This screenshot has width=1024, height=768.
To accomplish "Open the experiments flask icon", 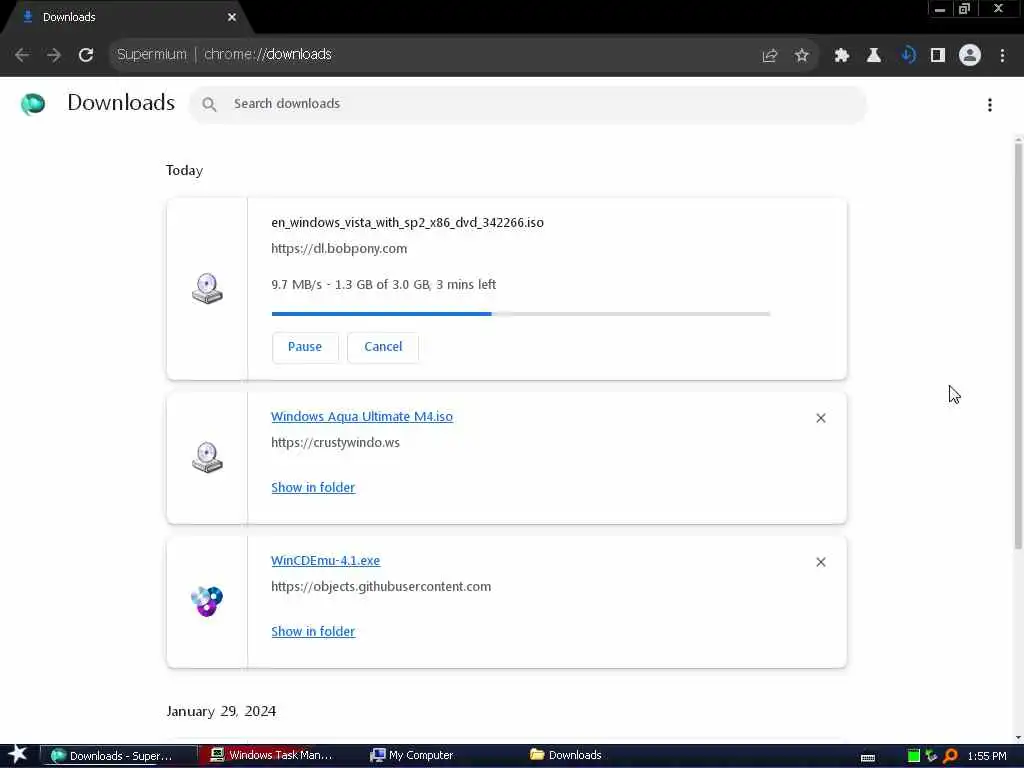I will tap(874, 56).
